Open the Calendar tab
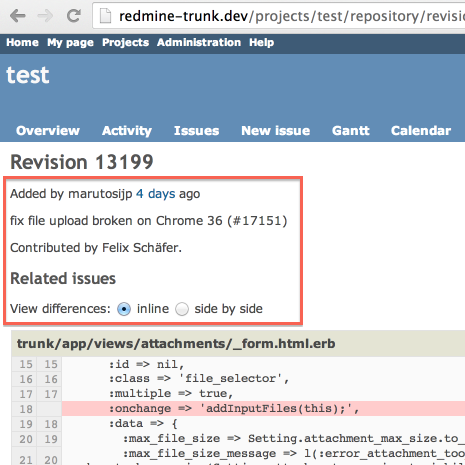The width and height of the screenshot is (465, 465). [421, 130]
